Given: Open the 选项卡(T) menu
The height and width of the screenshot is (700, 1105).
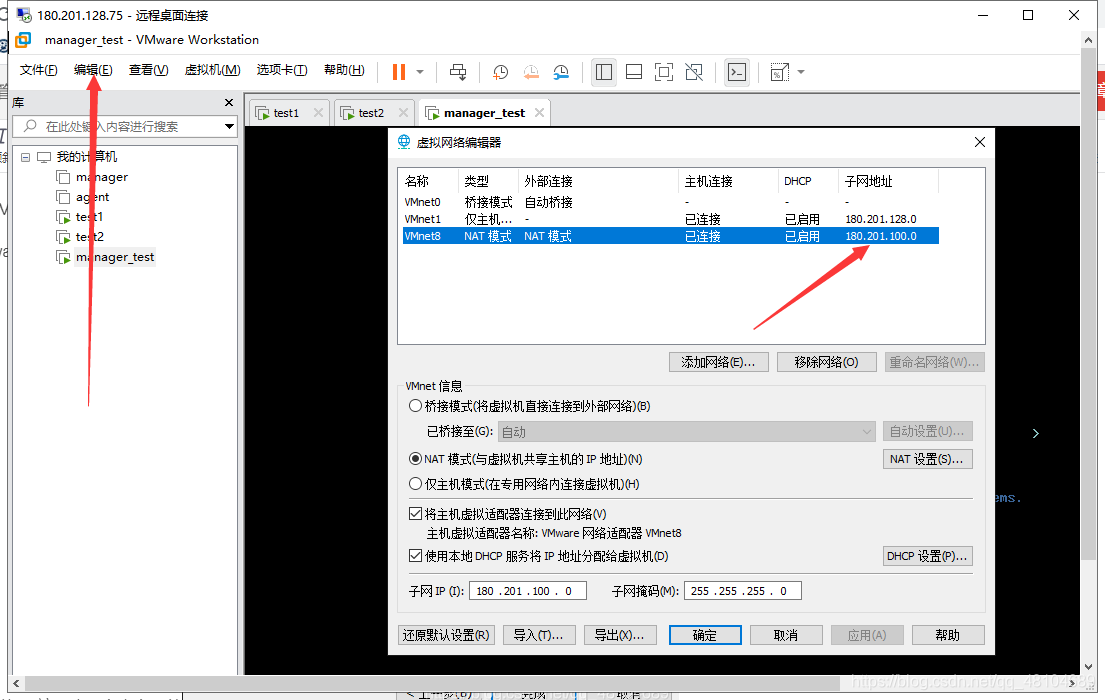Looking at the screenshot, I should [x=282, y=70].
